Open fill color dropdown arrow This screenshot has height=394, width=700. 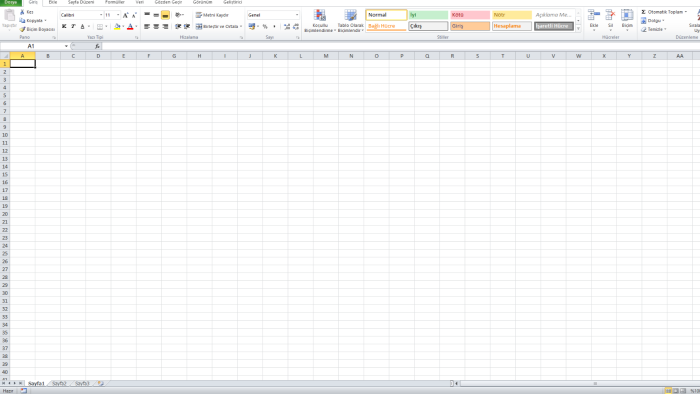point(123,26)
